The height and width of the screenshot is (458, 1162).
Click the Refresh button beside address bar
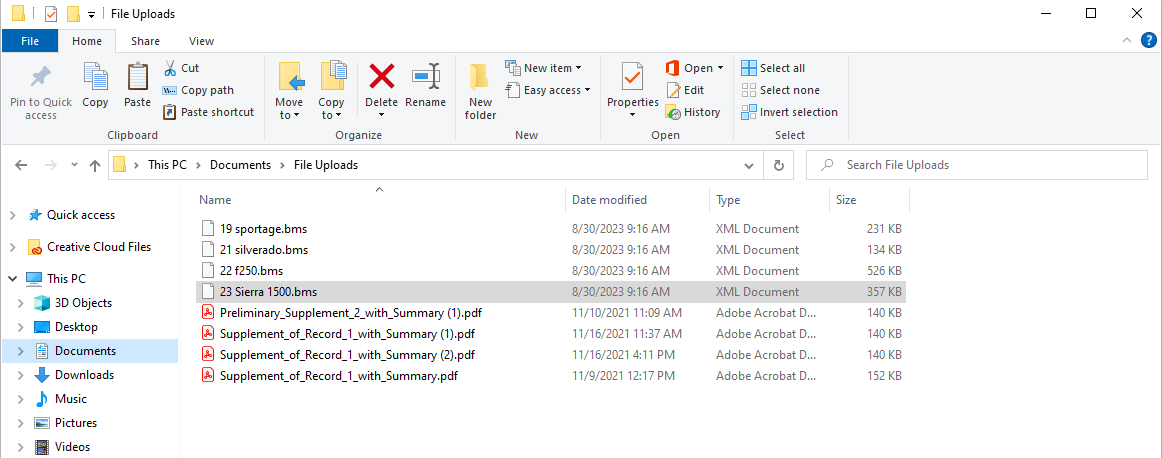point(778,165)
